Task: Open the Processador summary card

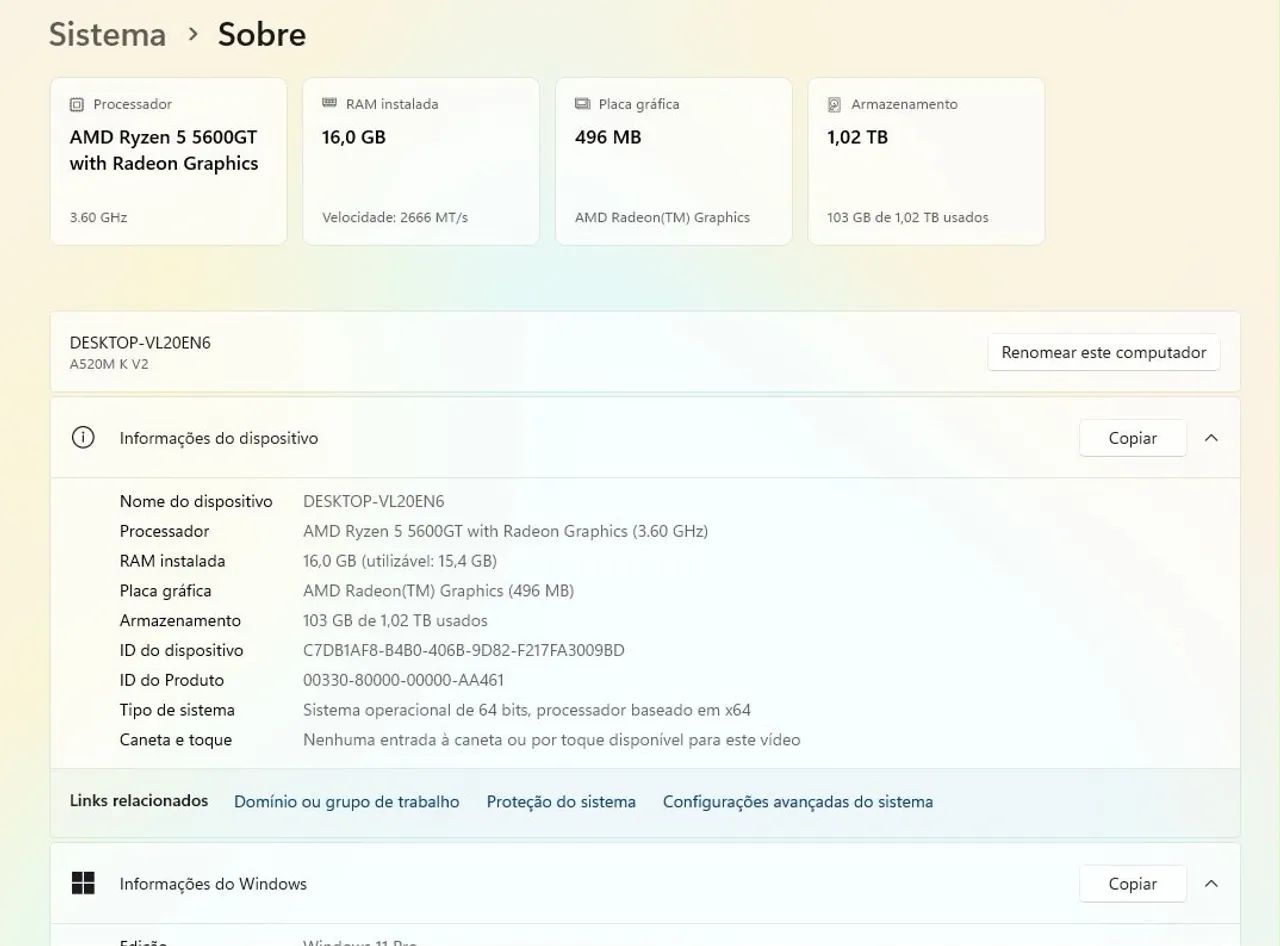Action: 168,161
